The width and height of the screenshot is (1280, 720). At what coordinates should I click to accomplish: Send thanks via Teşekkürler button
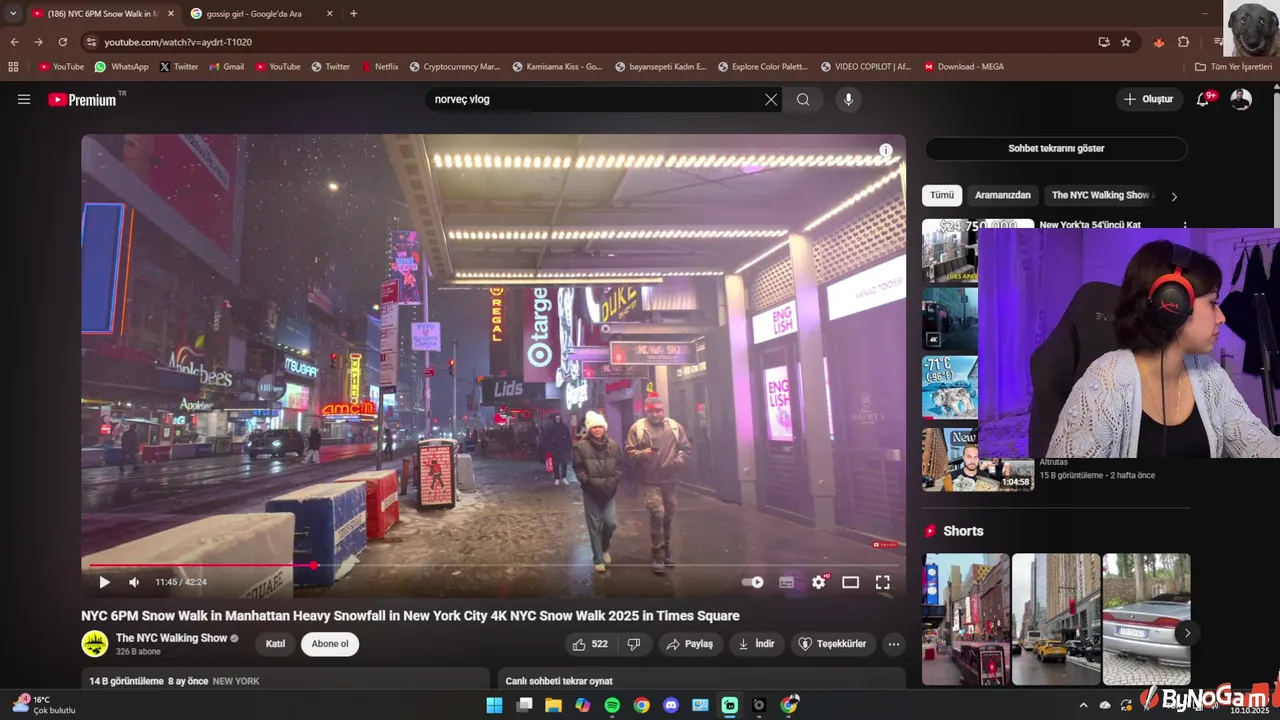tap(832, 644)
